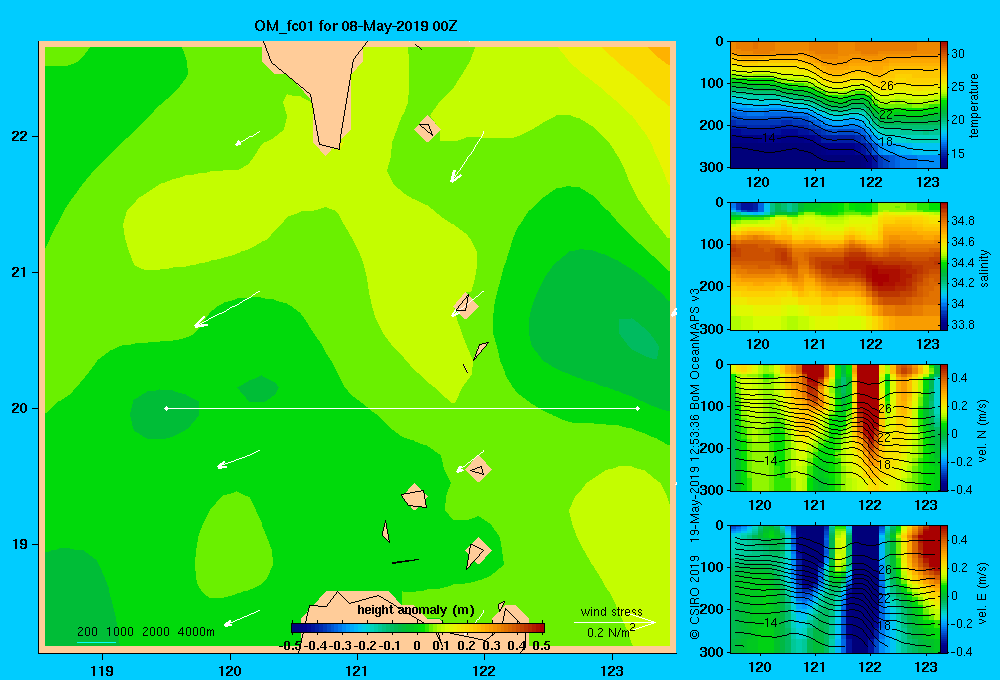Click the west endpoint of the transect line
This screenshot has width=1000, height=680.
[x=166, y=408]
